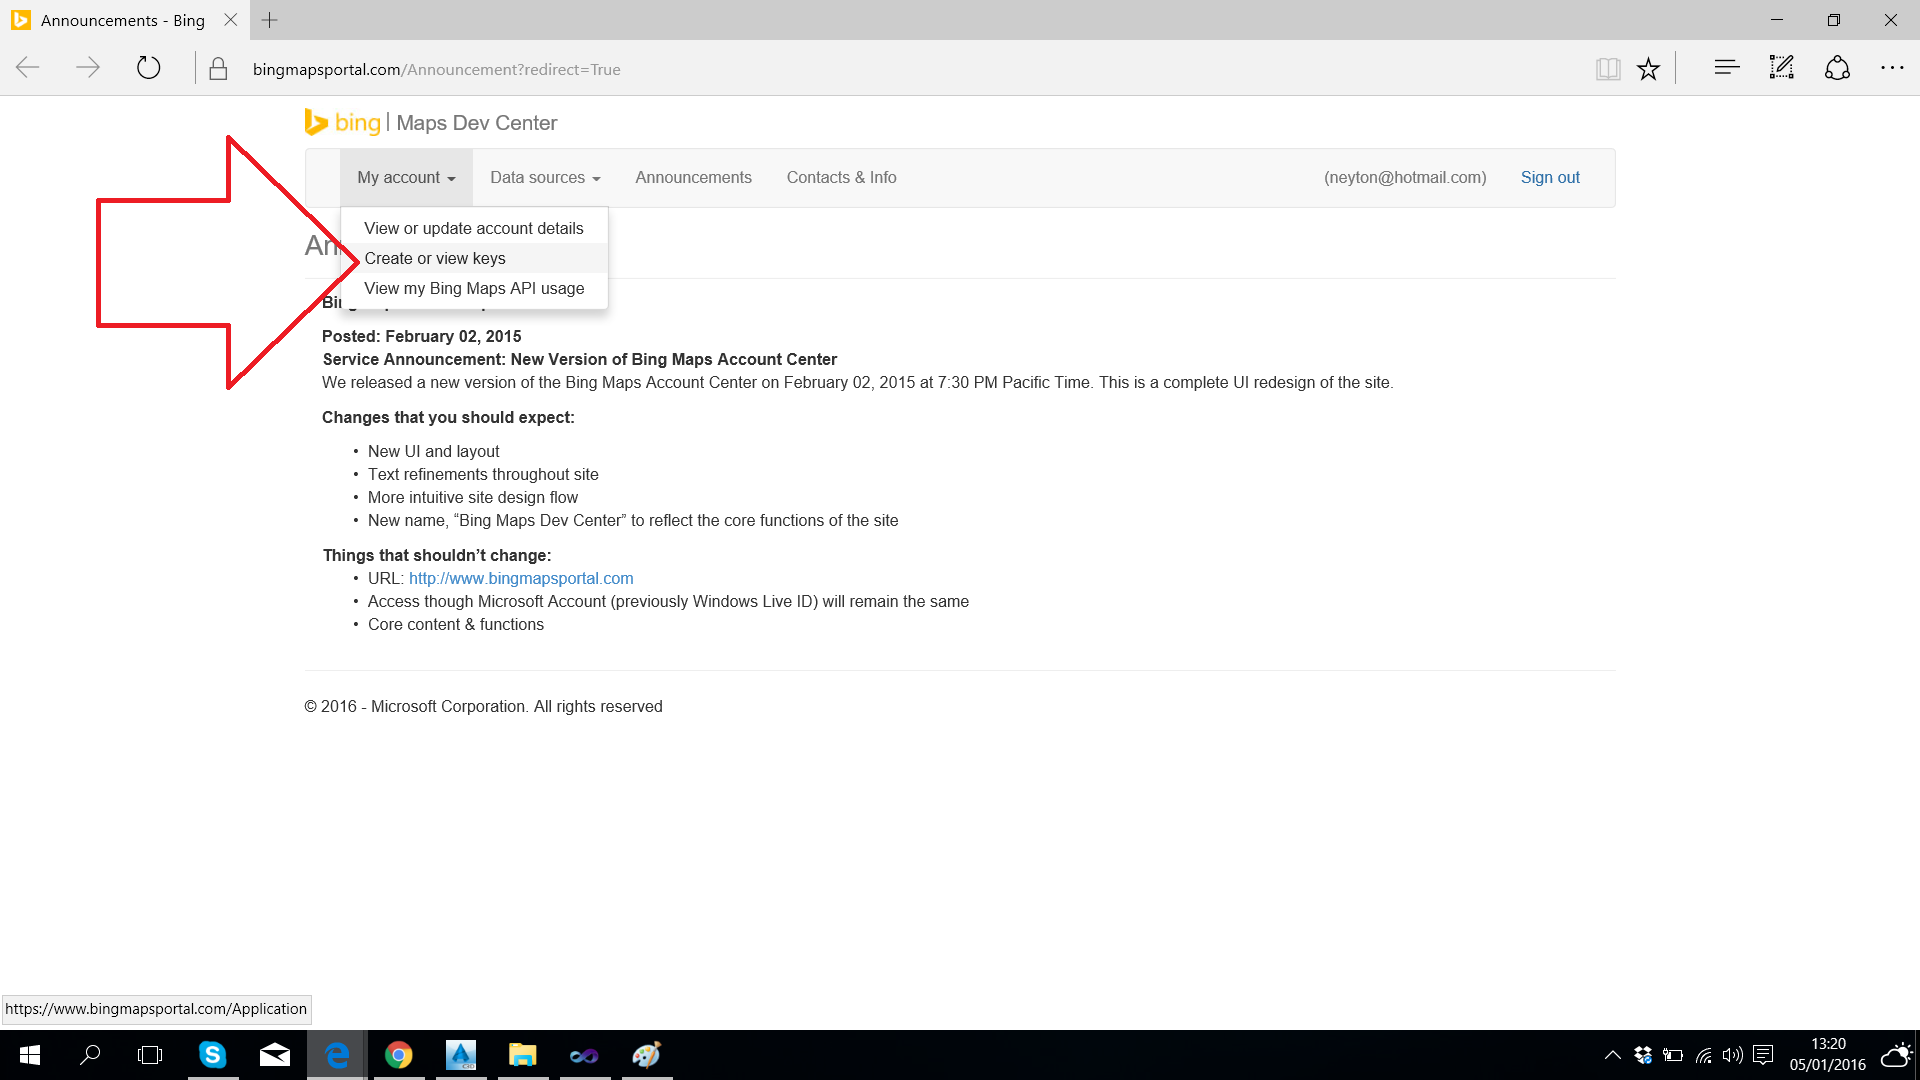Image resolution: width=1920 pixels, height=1080 pixels.
Task: Click 'Changes that you should expect:' text
Action: (448, 417)
